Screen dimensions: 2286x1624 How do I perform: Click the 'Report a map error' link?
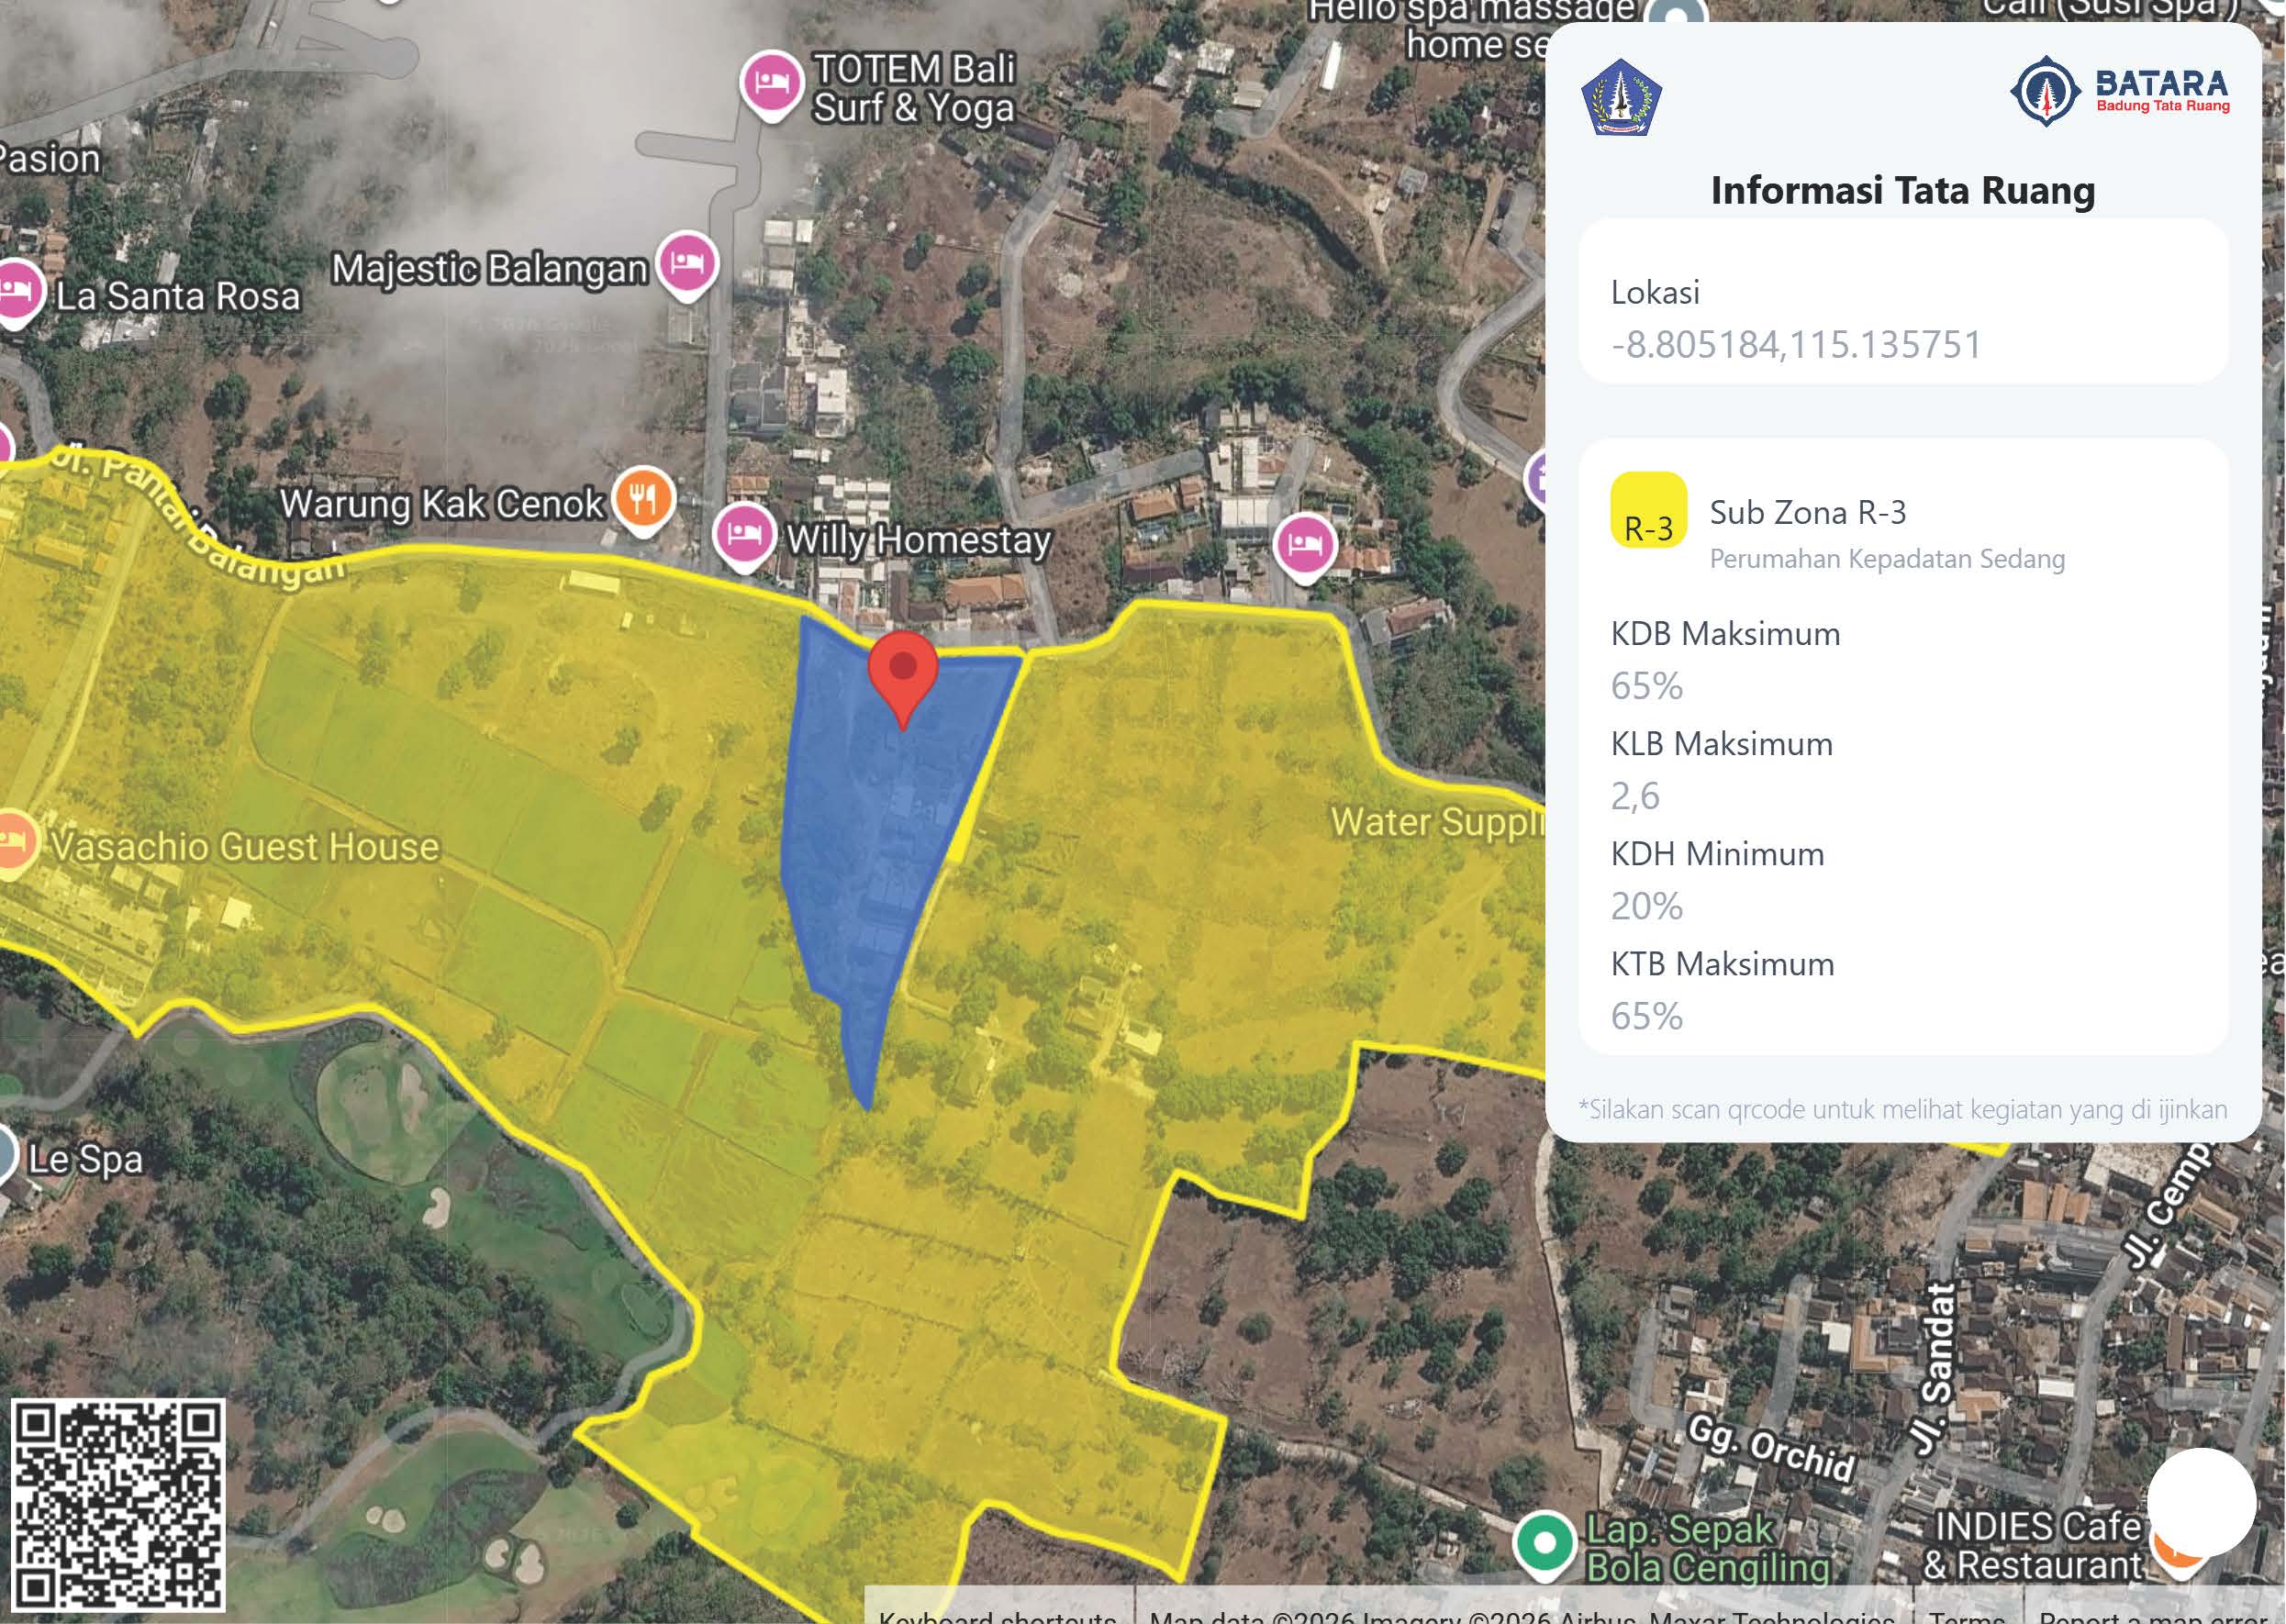click(x=2153, y=1614)
